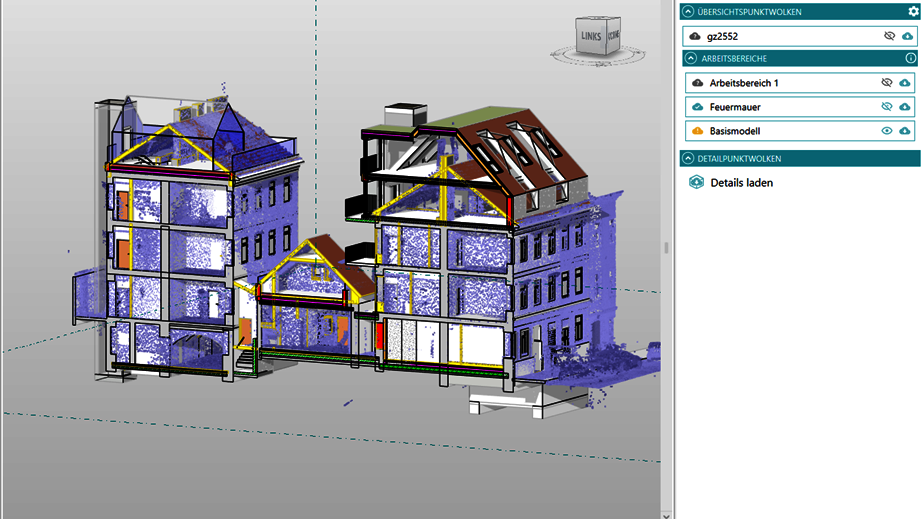Toggle visibility of Feuermauer

point(886,106)
